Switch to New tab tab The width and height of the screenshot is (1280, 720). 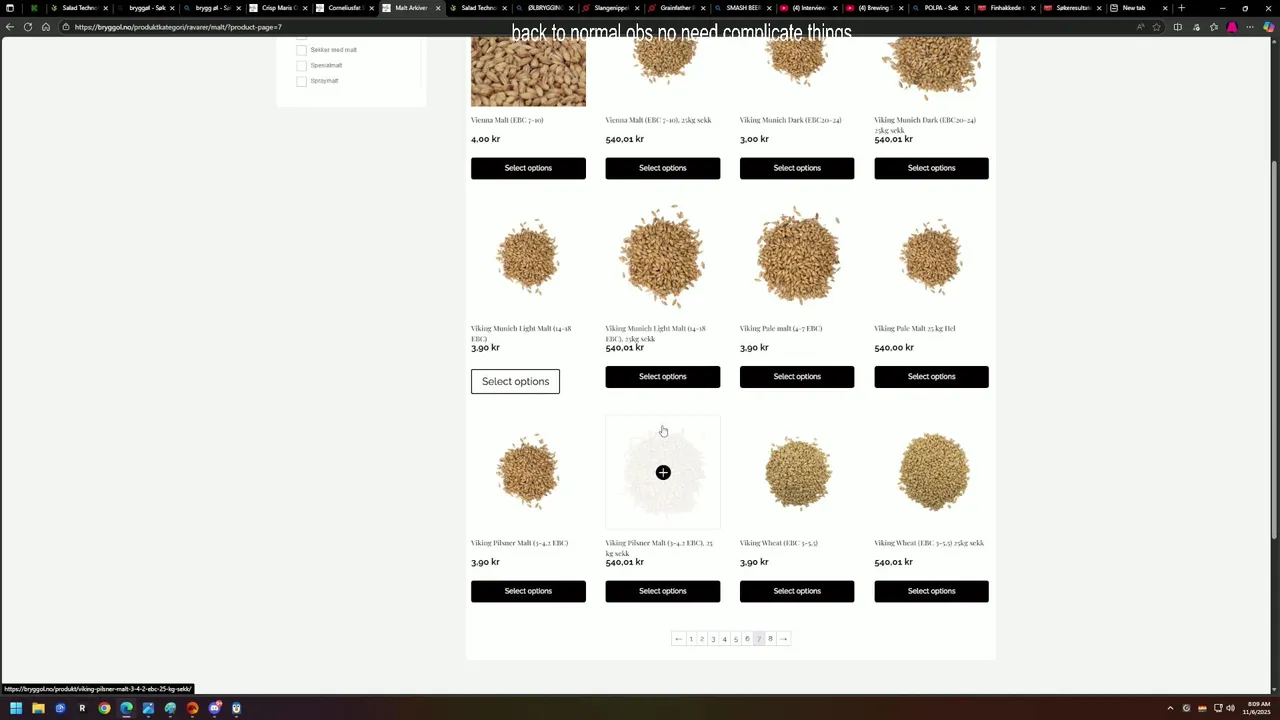(x=1138, y=8)
